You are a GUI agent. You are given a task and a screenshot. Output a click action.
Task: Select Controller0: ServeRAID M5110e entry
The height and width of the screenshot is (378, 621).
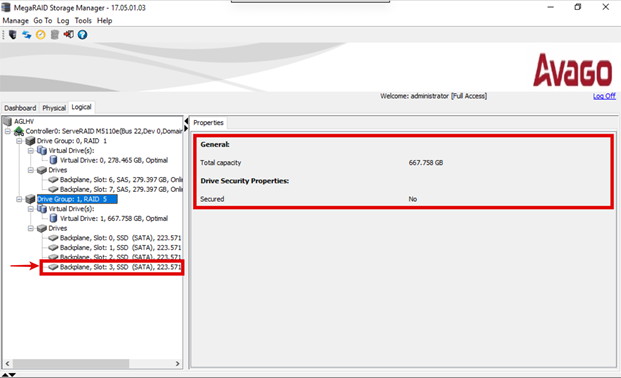104,131
